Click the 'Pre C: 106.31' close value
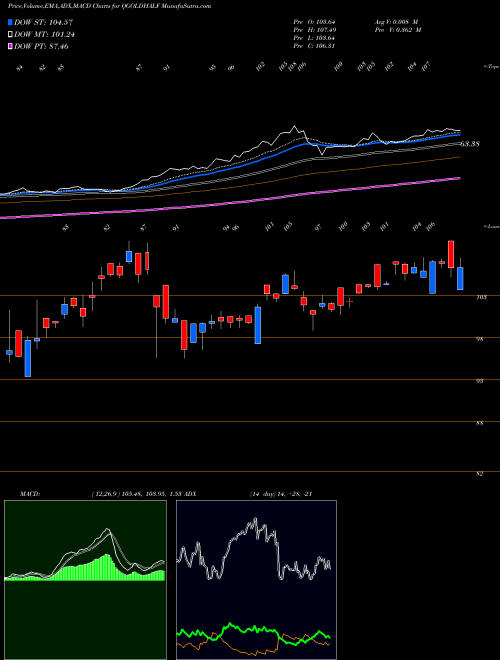 point(314,46)
